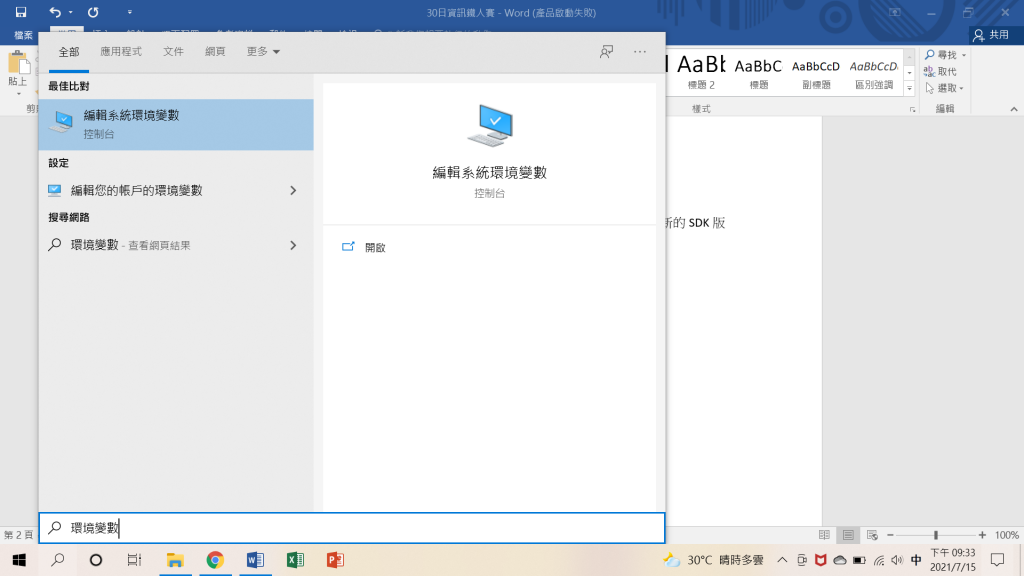Apply the 標題 style
Viewport: 1024px width, 576px height.
pyautogui.click(x=758, y=72)
